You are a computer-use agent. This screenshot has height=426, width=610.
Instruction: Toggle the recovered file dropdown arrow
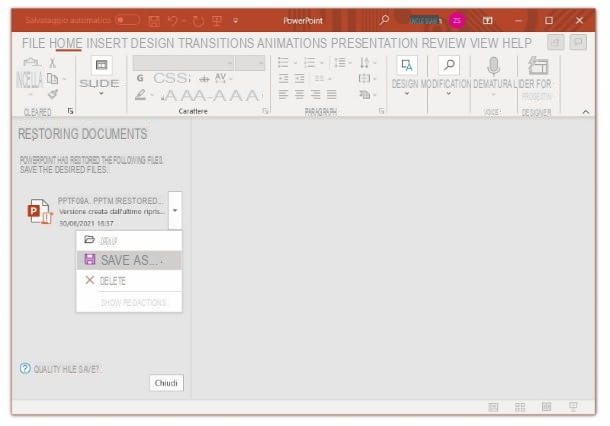click(x=175, y=210)
